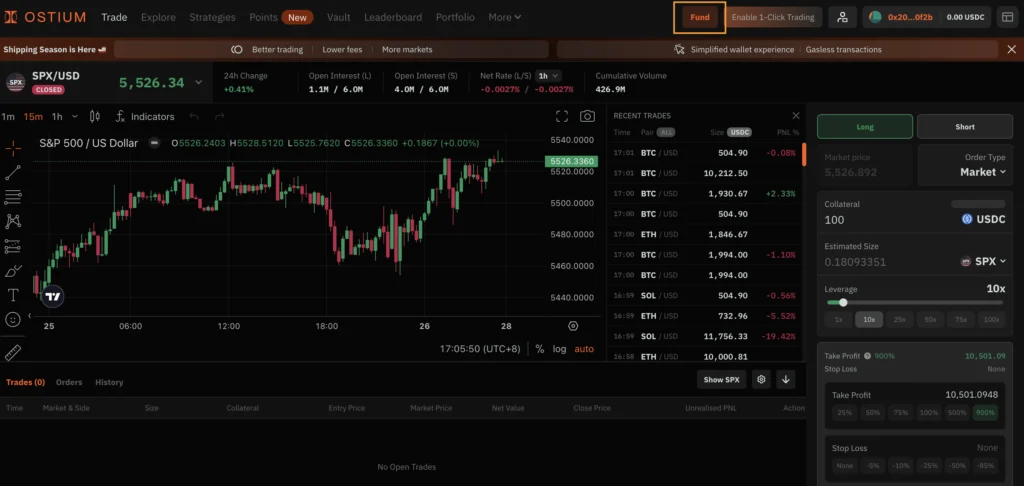The image size is (1024, 486).
Task: Select the pattern drawing tool
Action: [x=13, y=221]
